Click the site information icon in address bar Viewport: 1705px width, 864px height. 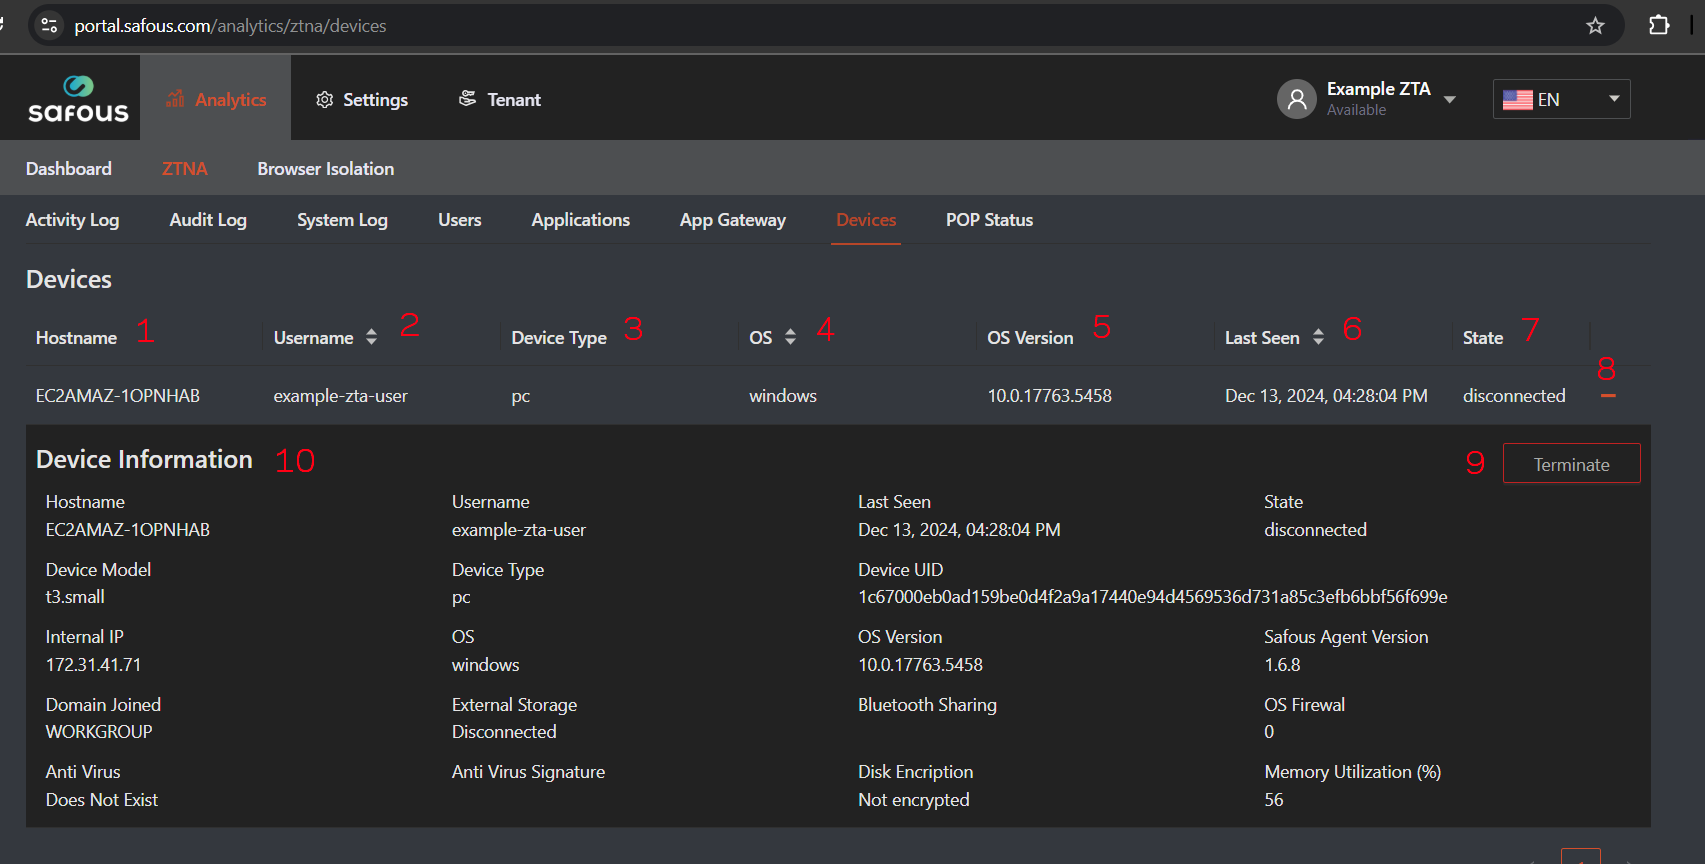49,26
